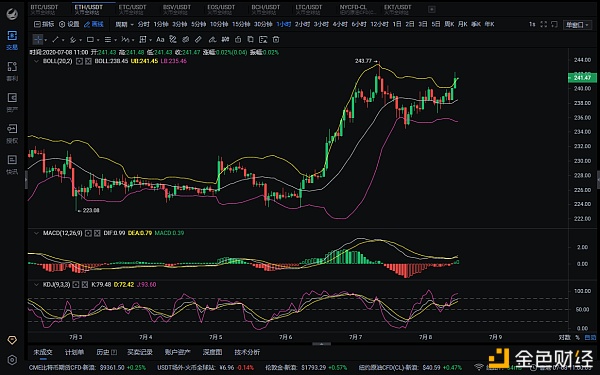
Task: Select the 4小时 timeframe
Action: pos(340,24)
